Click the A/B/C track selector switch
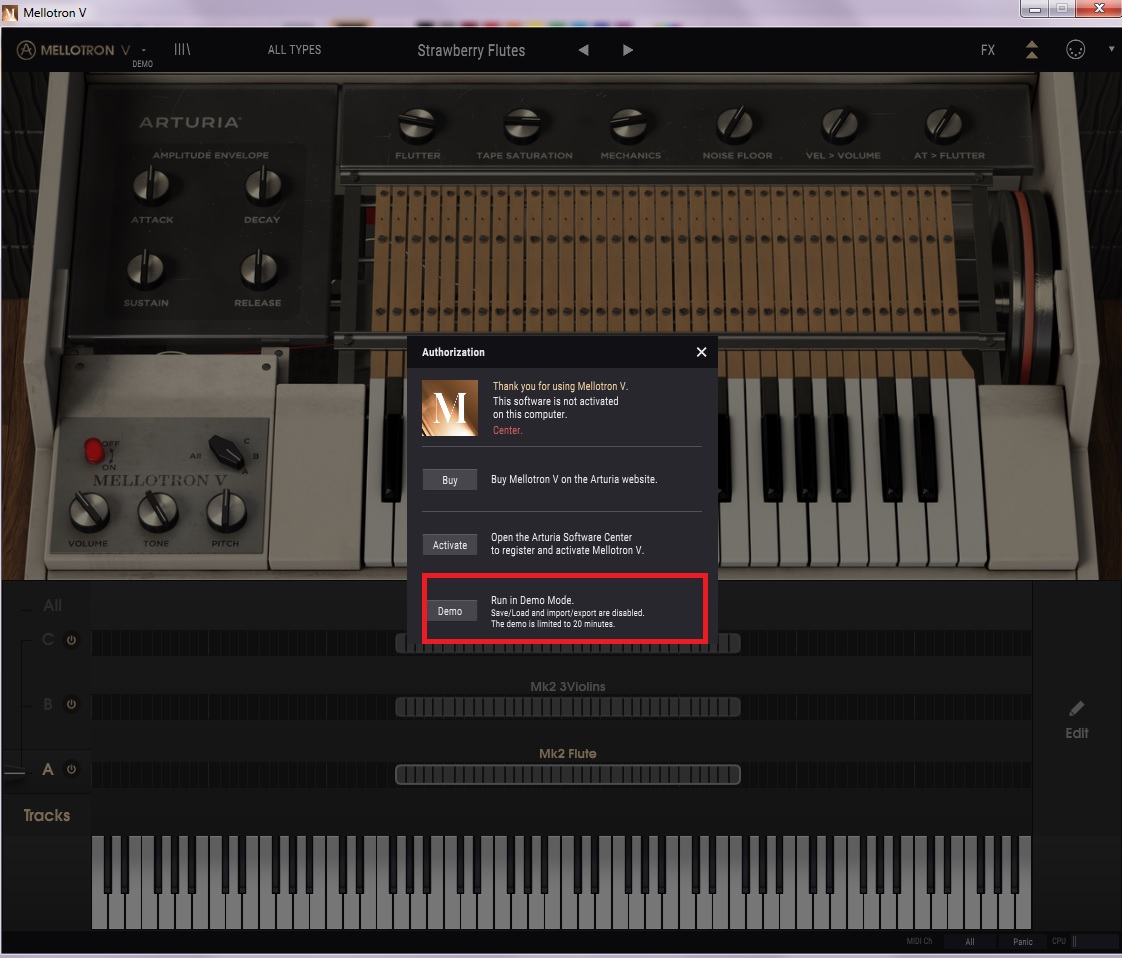Image resolution: width=1122 pixels, height=958 pixels. (226, 451)
